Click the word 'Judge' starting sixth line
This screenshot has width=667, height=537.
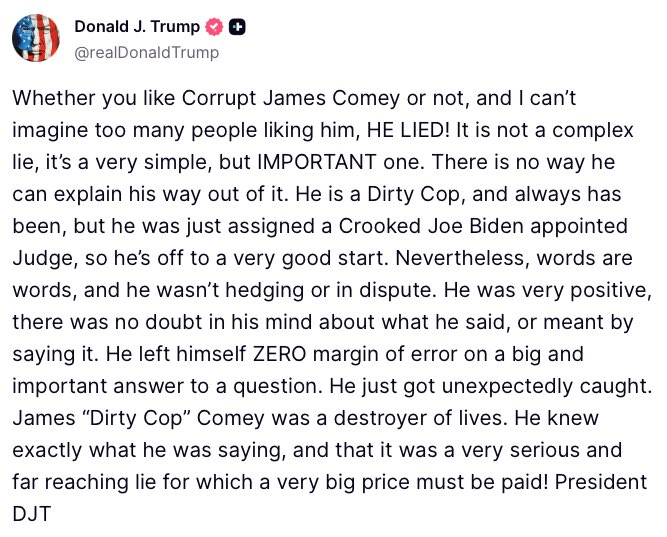click(46, 259)
